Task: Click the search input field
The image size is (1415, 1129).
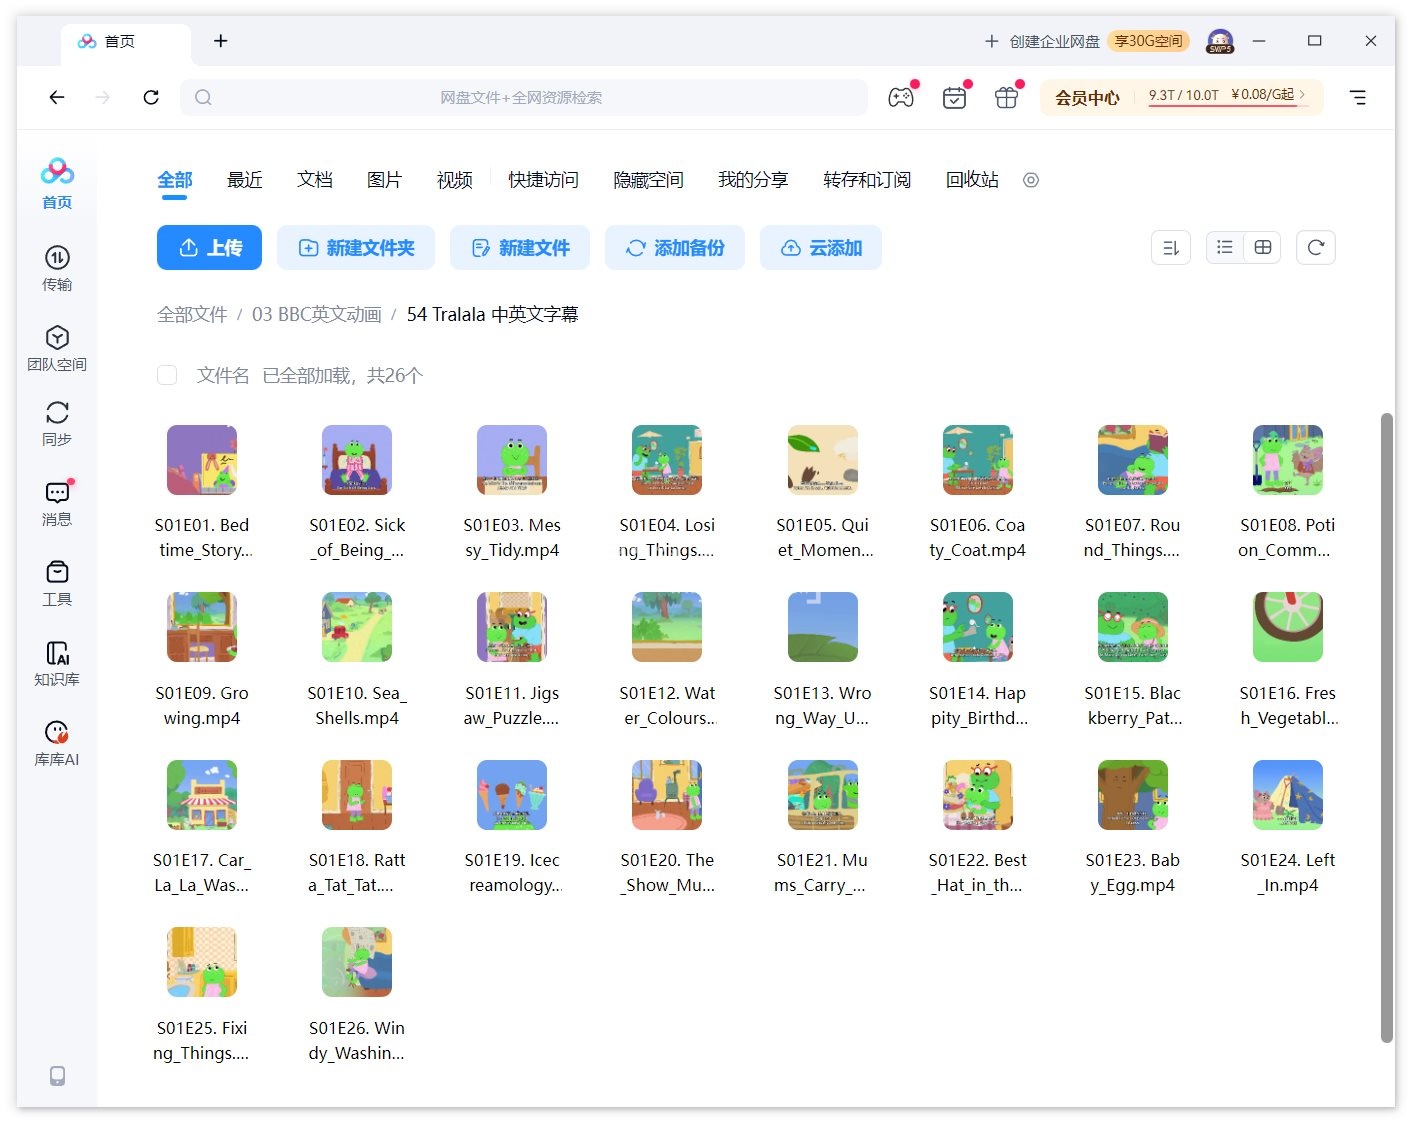Action: point(524,97)
